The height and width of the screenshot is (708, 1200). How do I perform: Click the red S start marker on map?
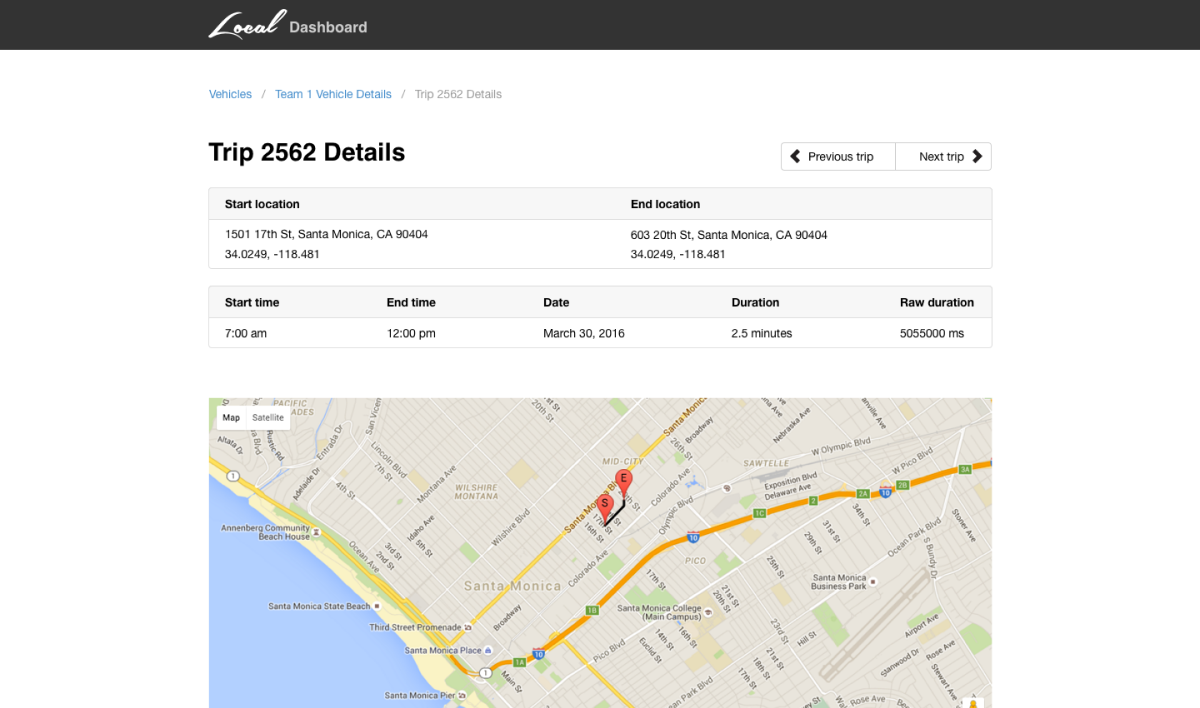pyautogui.click(x=604, y=505)
